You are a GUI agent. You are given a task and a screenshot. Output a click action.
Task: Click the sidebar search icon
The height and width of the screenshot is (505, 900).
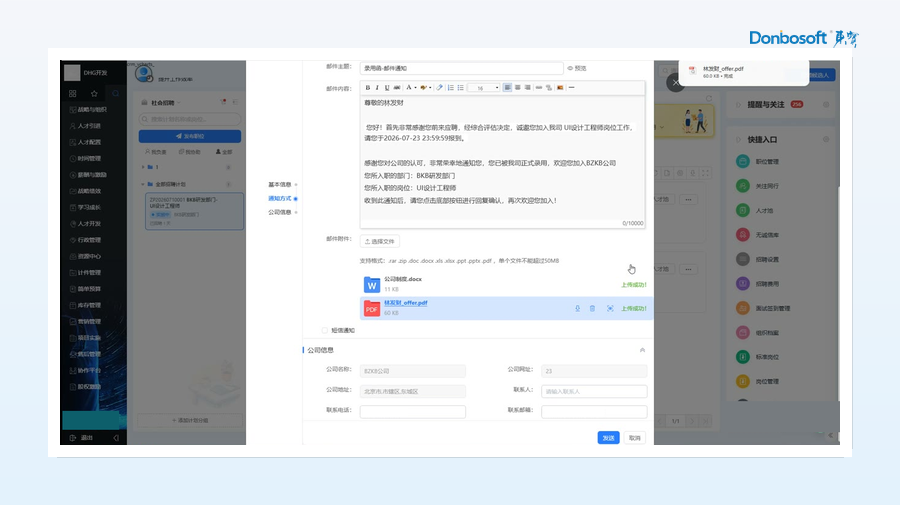pyautogui.click(x=115, y=94)
